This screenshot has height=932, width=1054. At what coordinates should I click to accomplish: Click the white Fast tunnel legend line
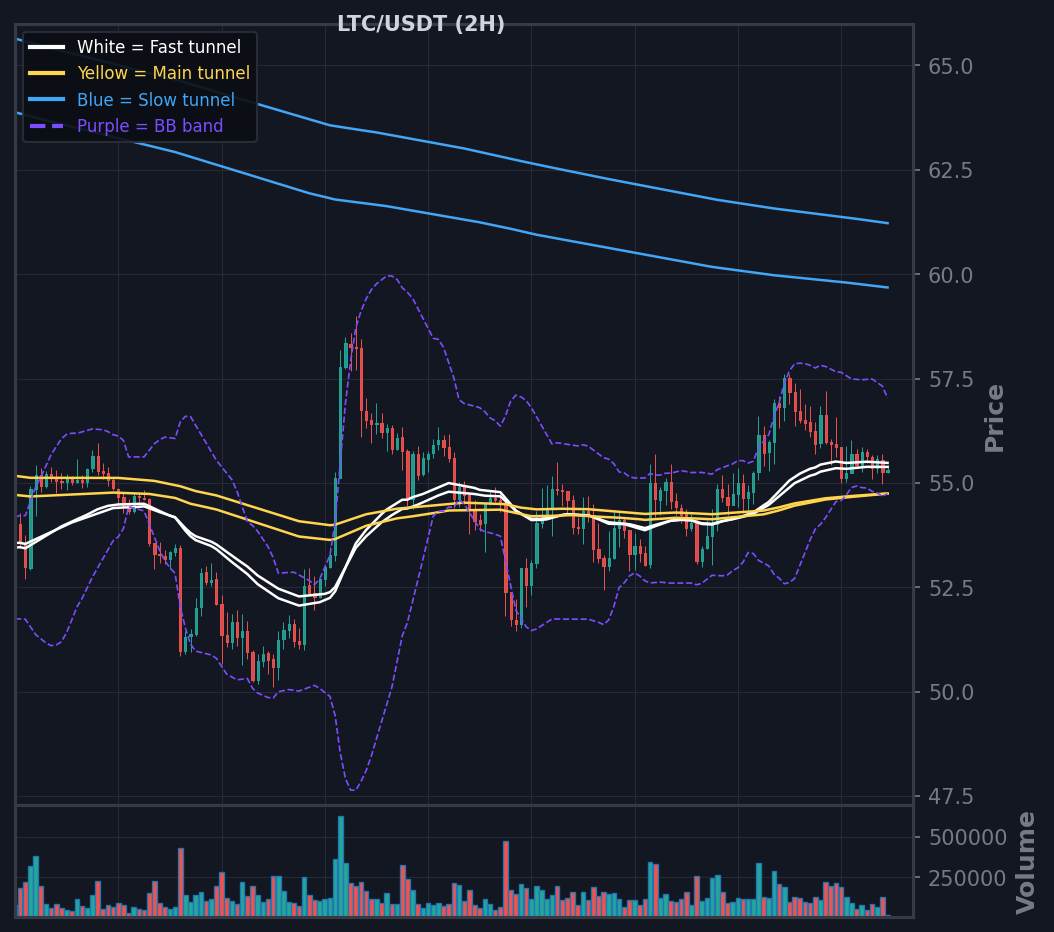[46, 47]
